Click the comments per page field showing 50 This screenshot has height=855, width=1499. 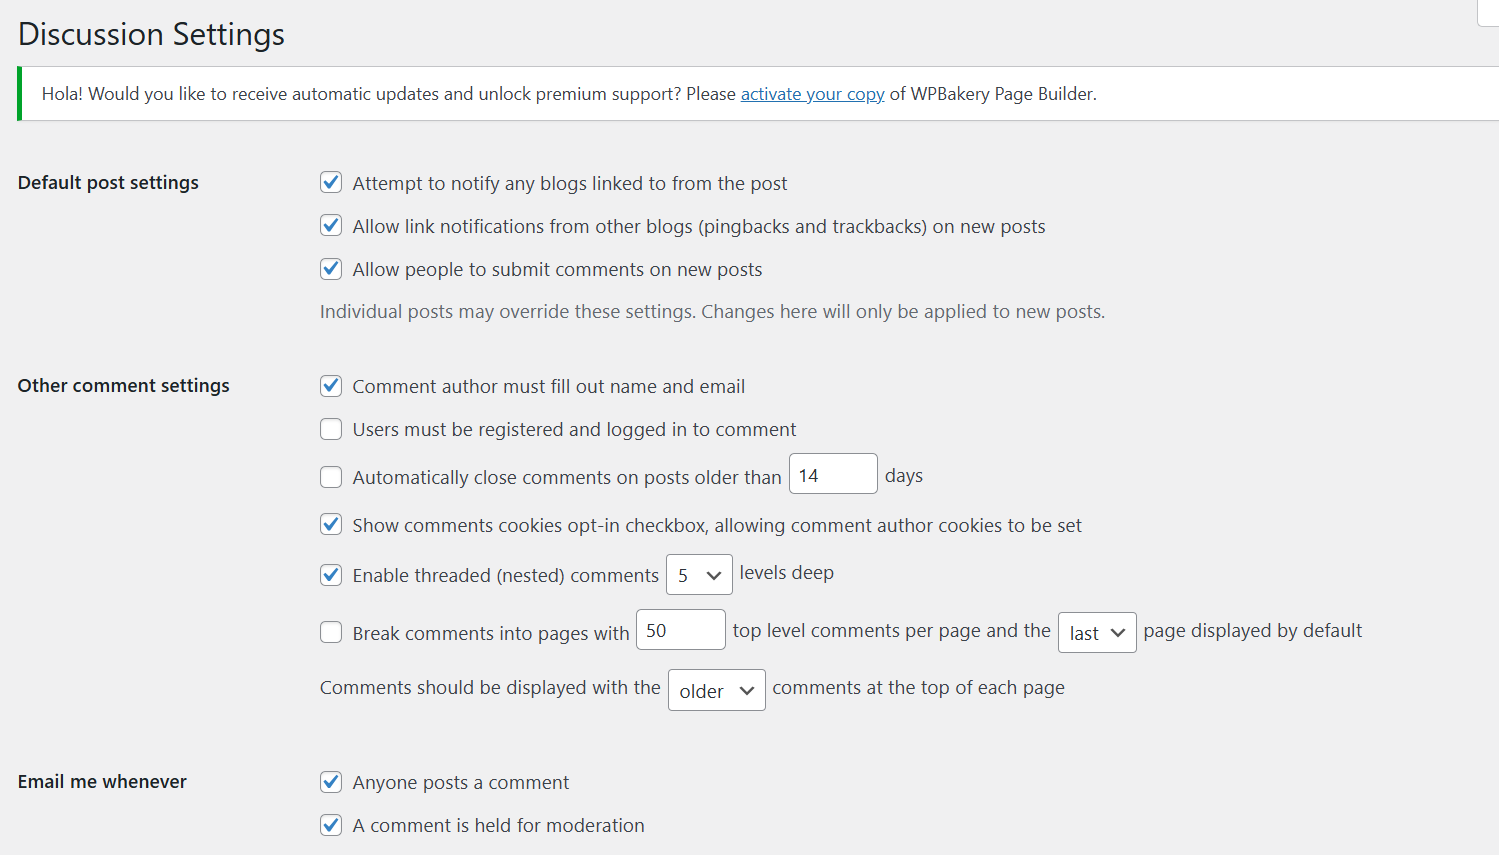click(680, 630)
